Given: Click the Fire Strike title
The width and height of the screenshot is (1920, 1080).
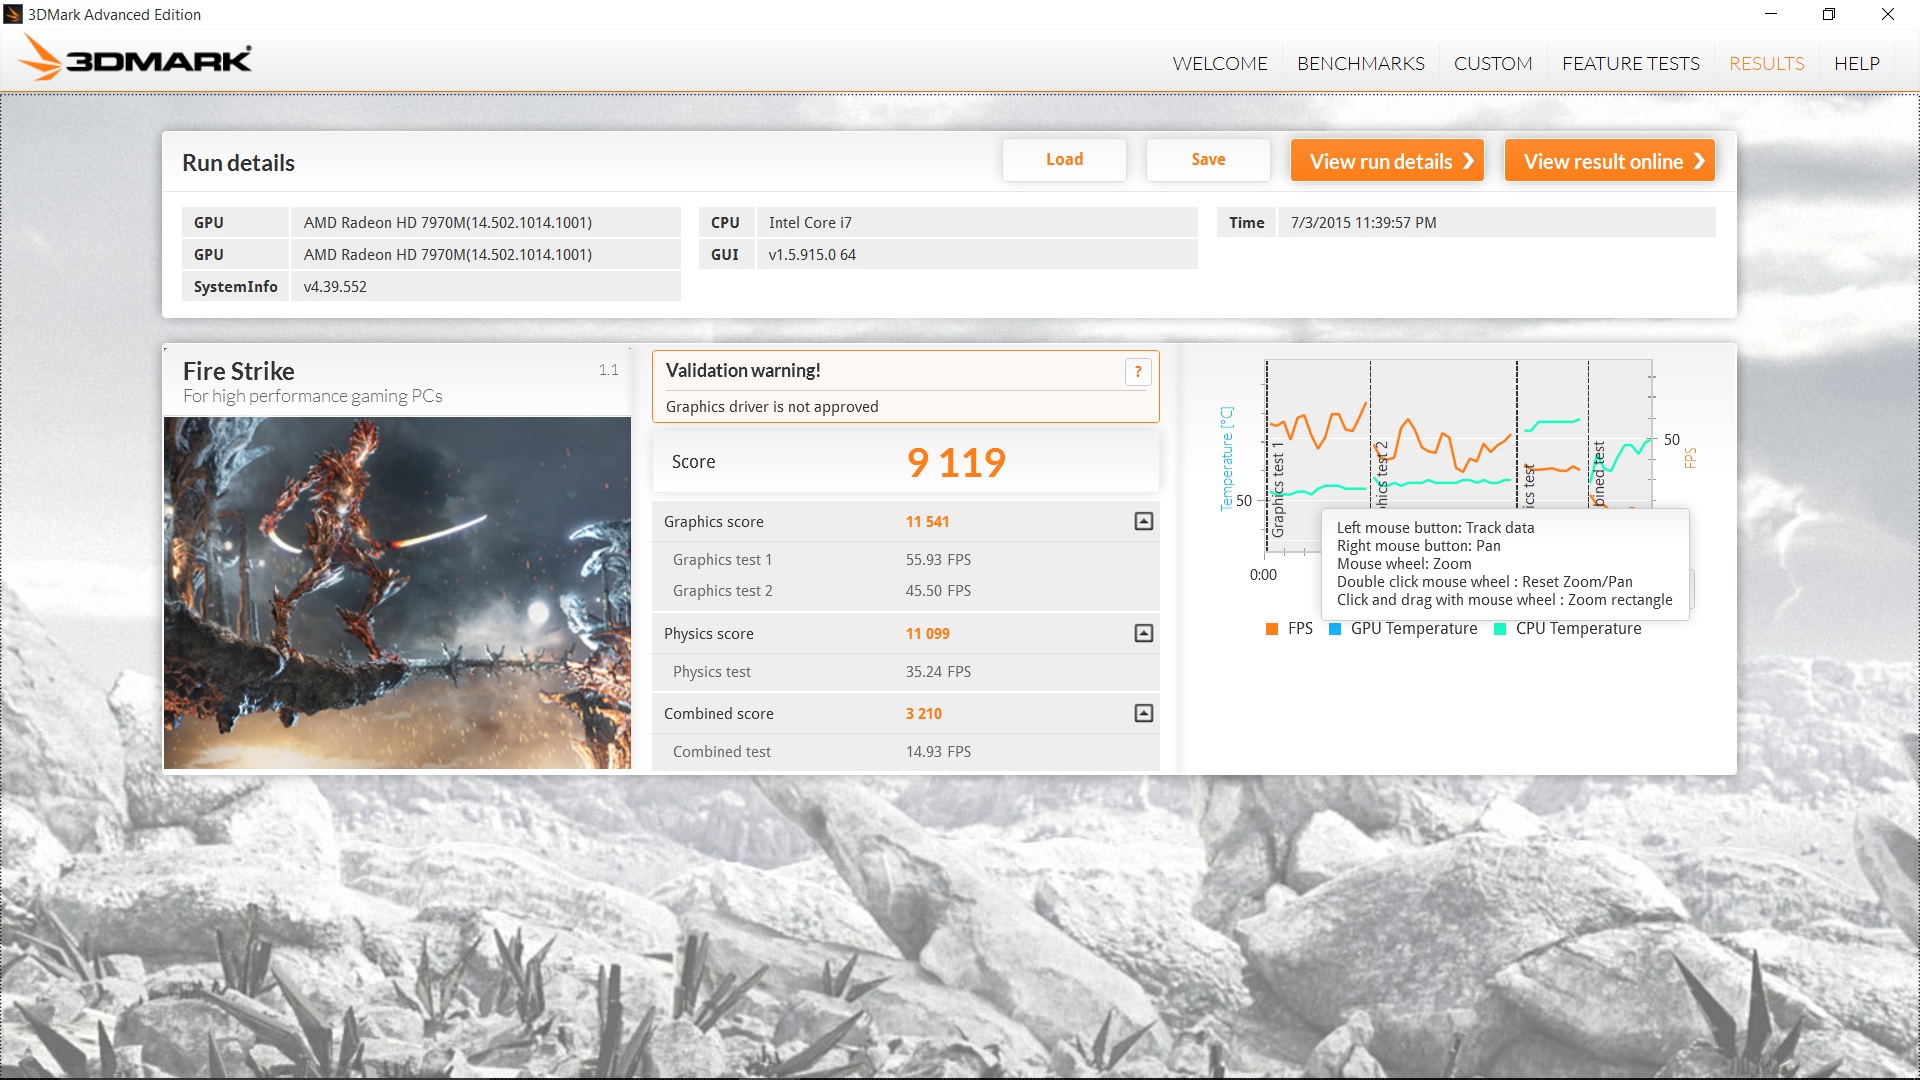Looking at the screenshot, I should 238,371.
